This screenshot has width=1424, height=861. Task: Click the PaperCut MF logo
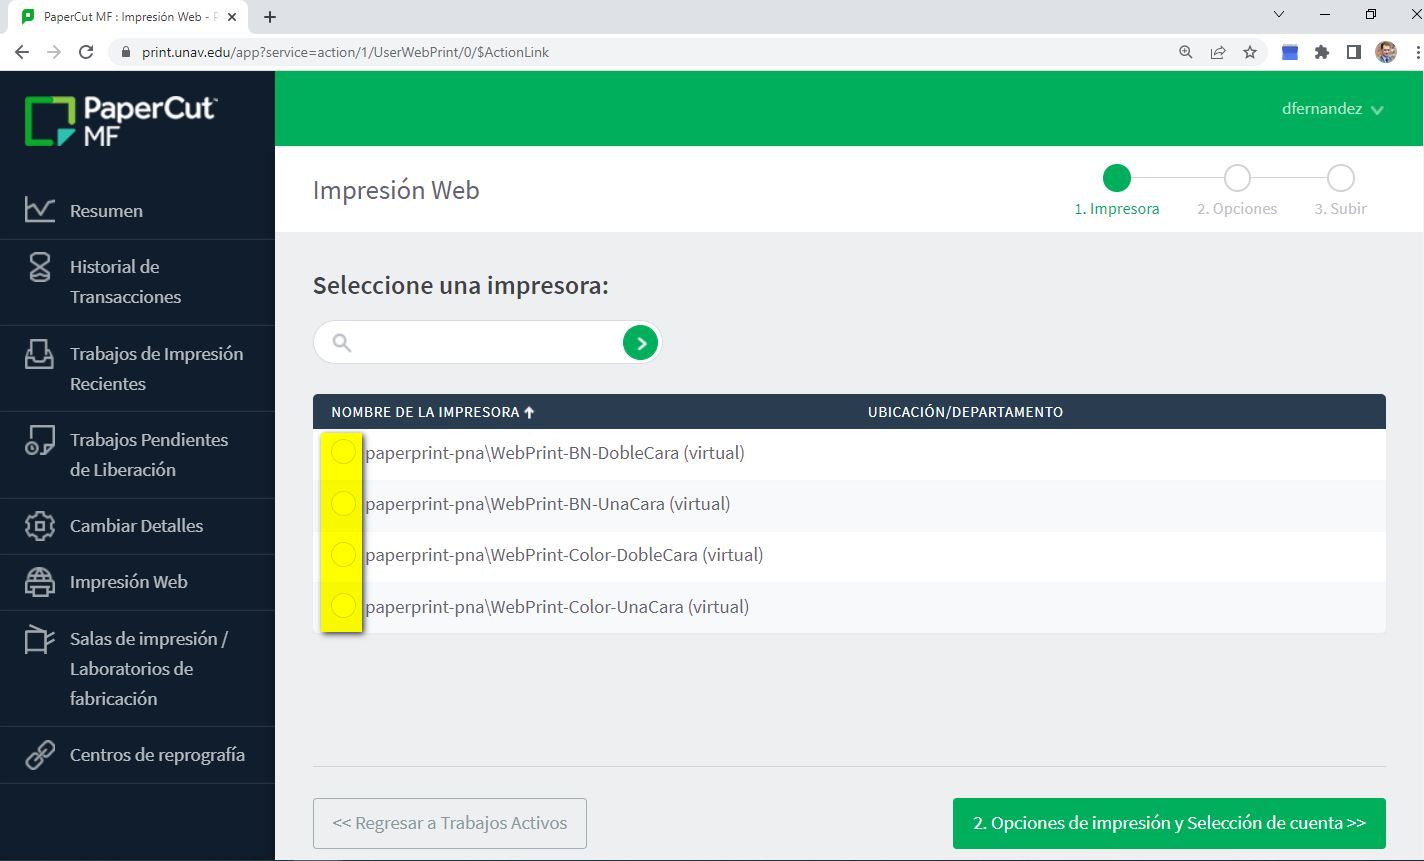(x=121, y=121)
